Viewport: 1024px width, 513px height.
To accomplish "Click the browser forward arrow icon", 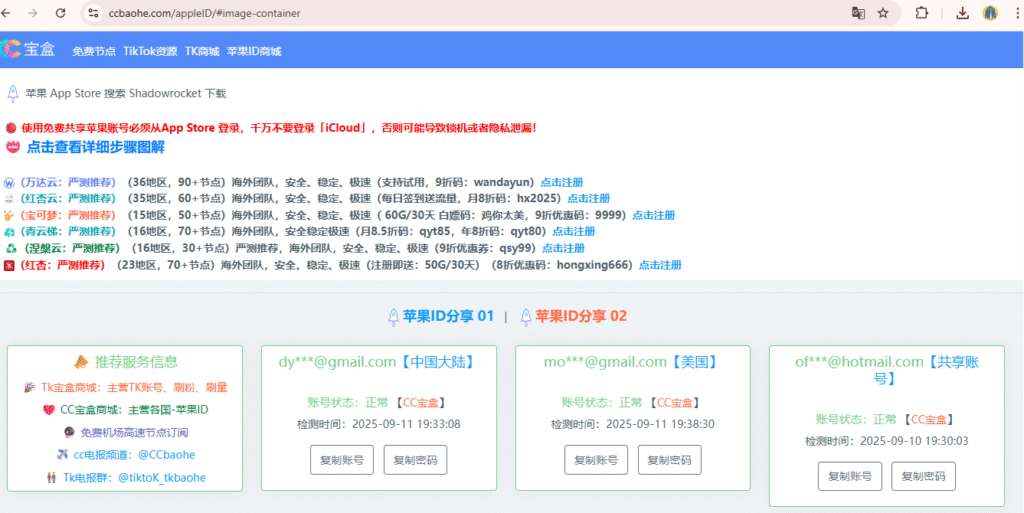I will click(x=35, y=14).
